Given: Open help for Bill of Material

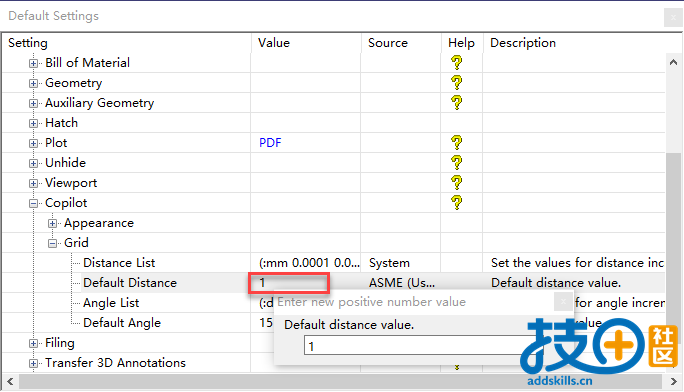Looking at the screenshot, I should point(456,63).
